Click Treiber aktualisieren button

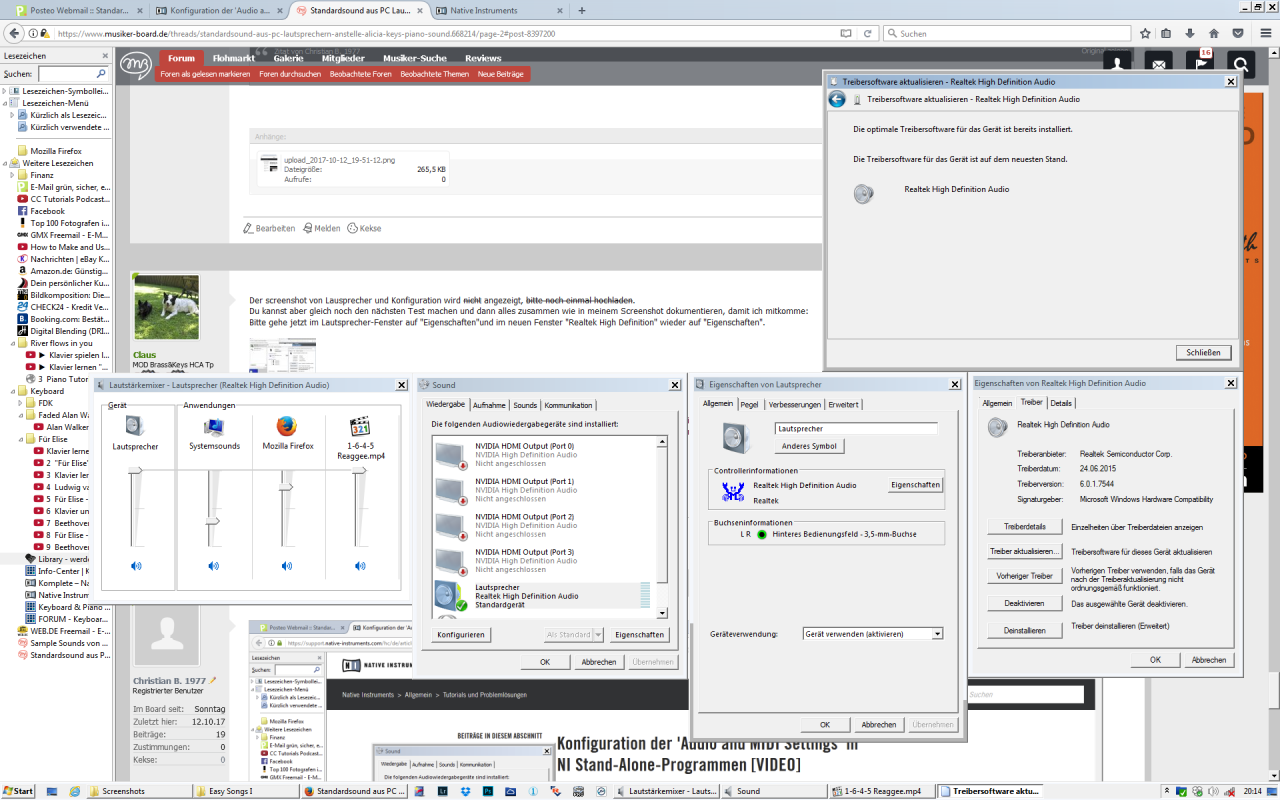tap(1025, 551)
